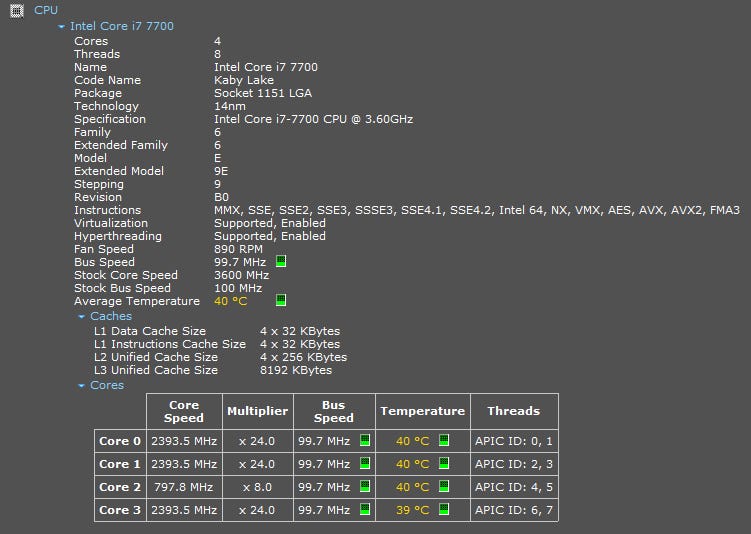Click the Bus Speed column header
Image resolution: width=751 pixels, height=534 pixels.
tap(334, 411)
